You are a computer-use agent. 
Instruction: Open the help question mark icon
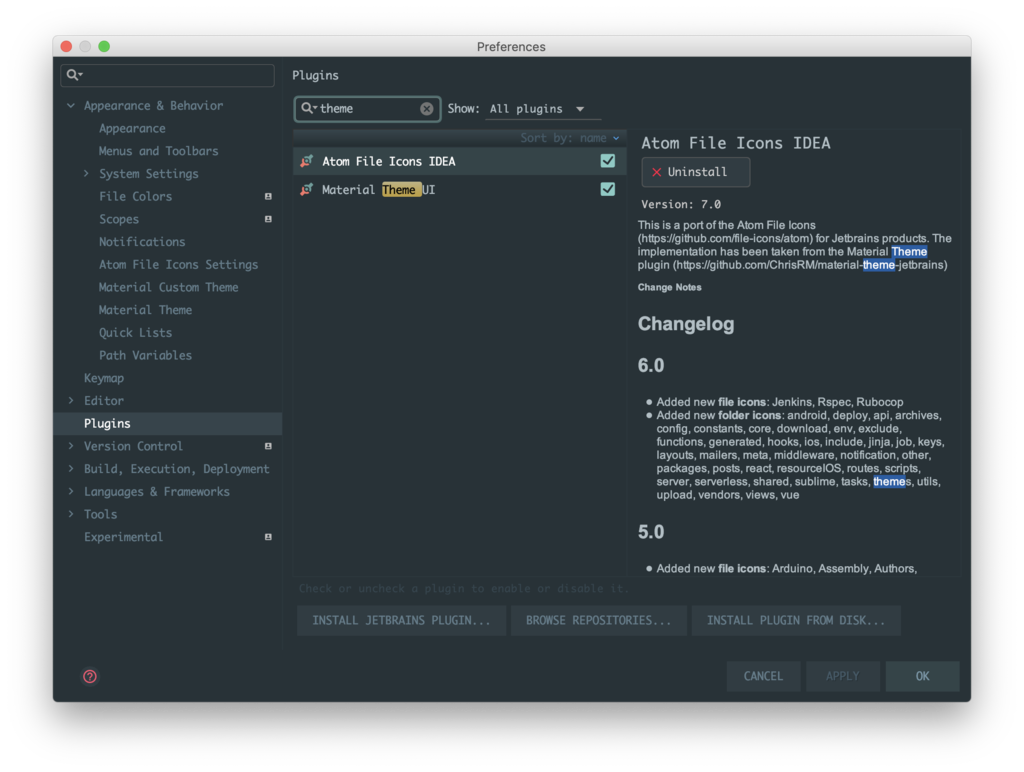click(x=90, y=677)
